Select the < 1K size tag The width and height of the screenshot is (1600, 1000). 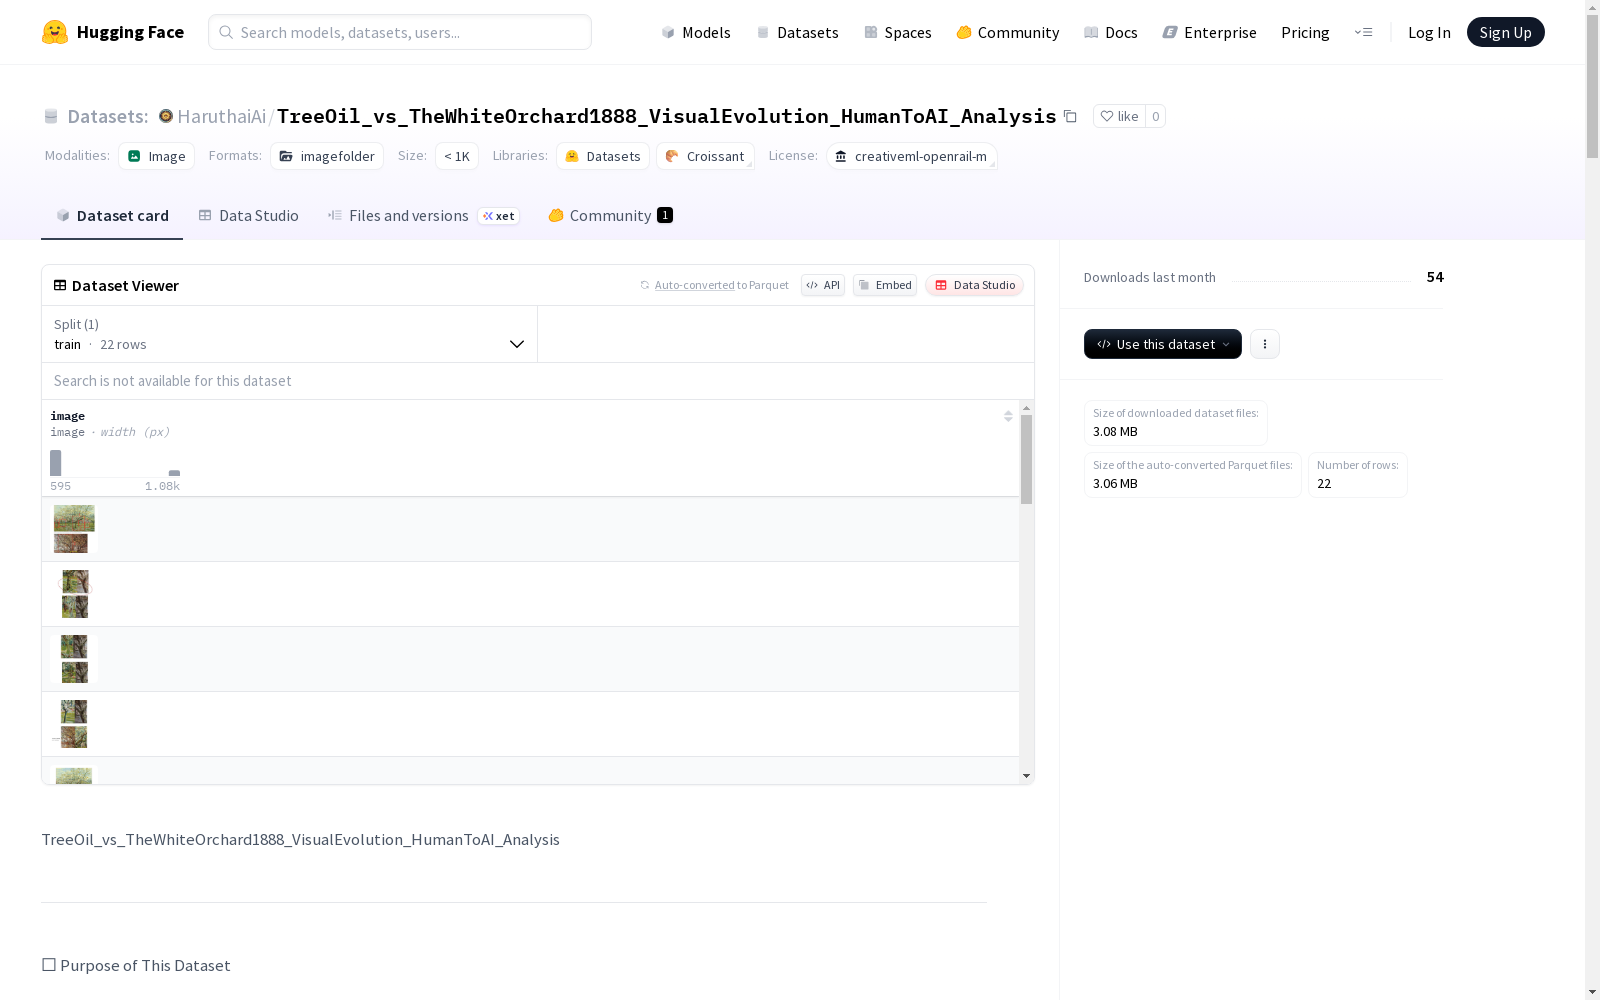pyautogui.click(x=457, y=156)
